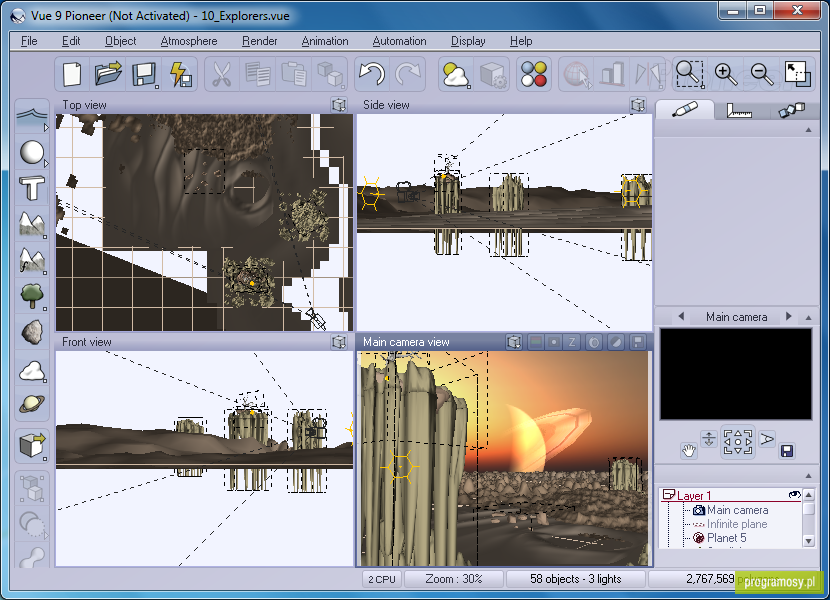Click the cube with gear icon
Image resolution: width=830 pixels, height=600 pixels.
tap(492, 74)
